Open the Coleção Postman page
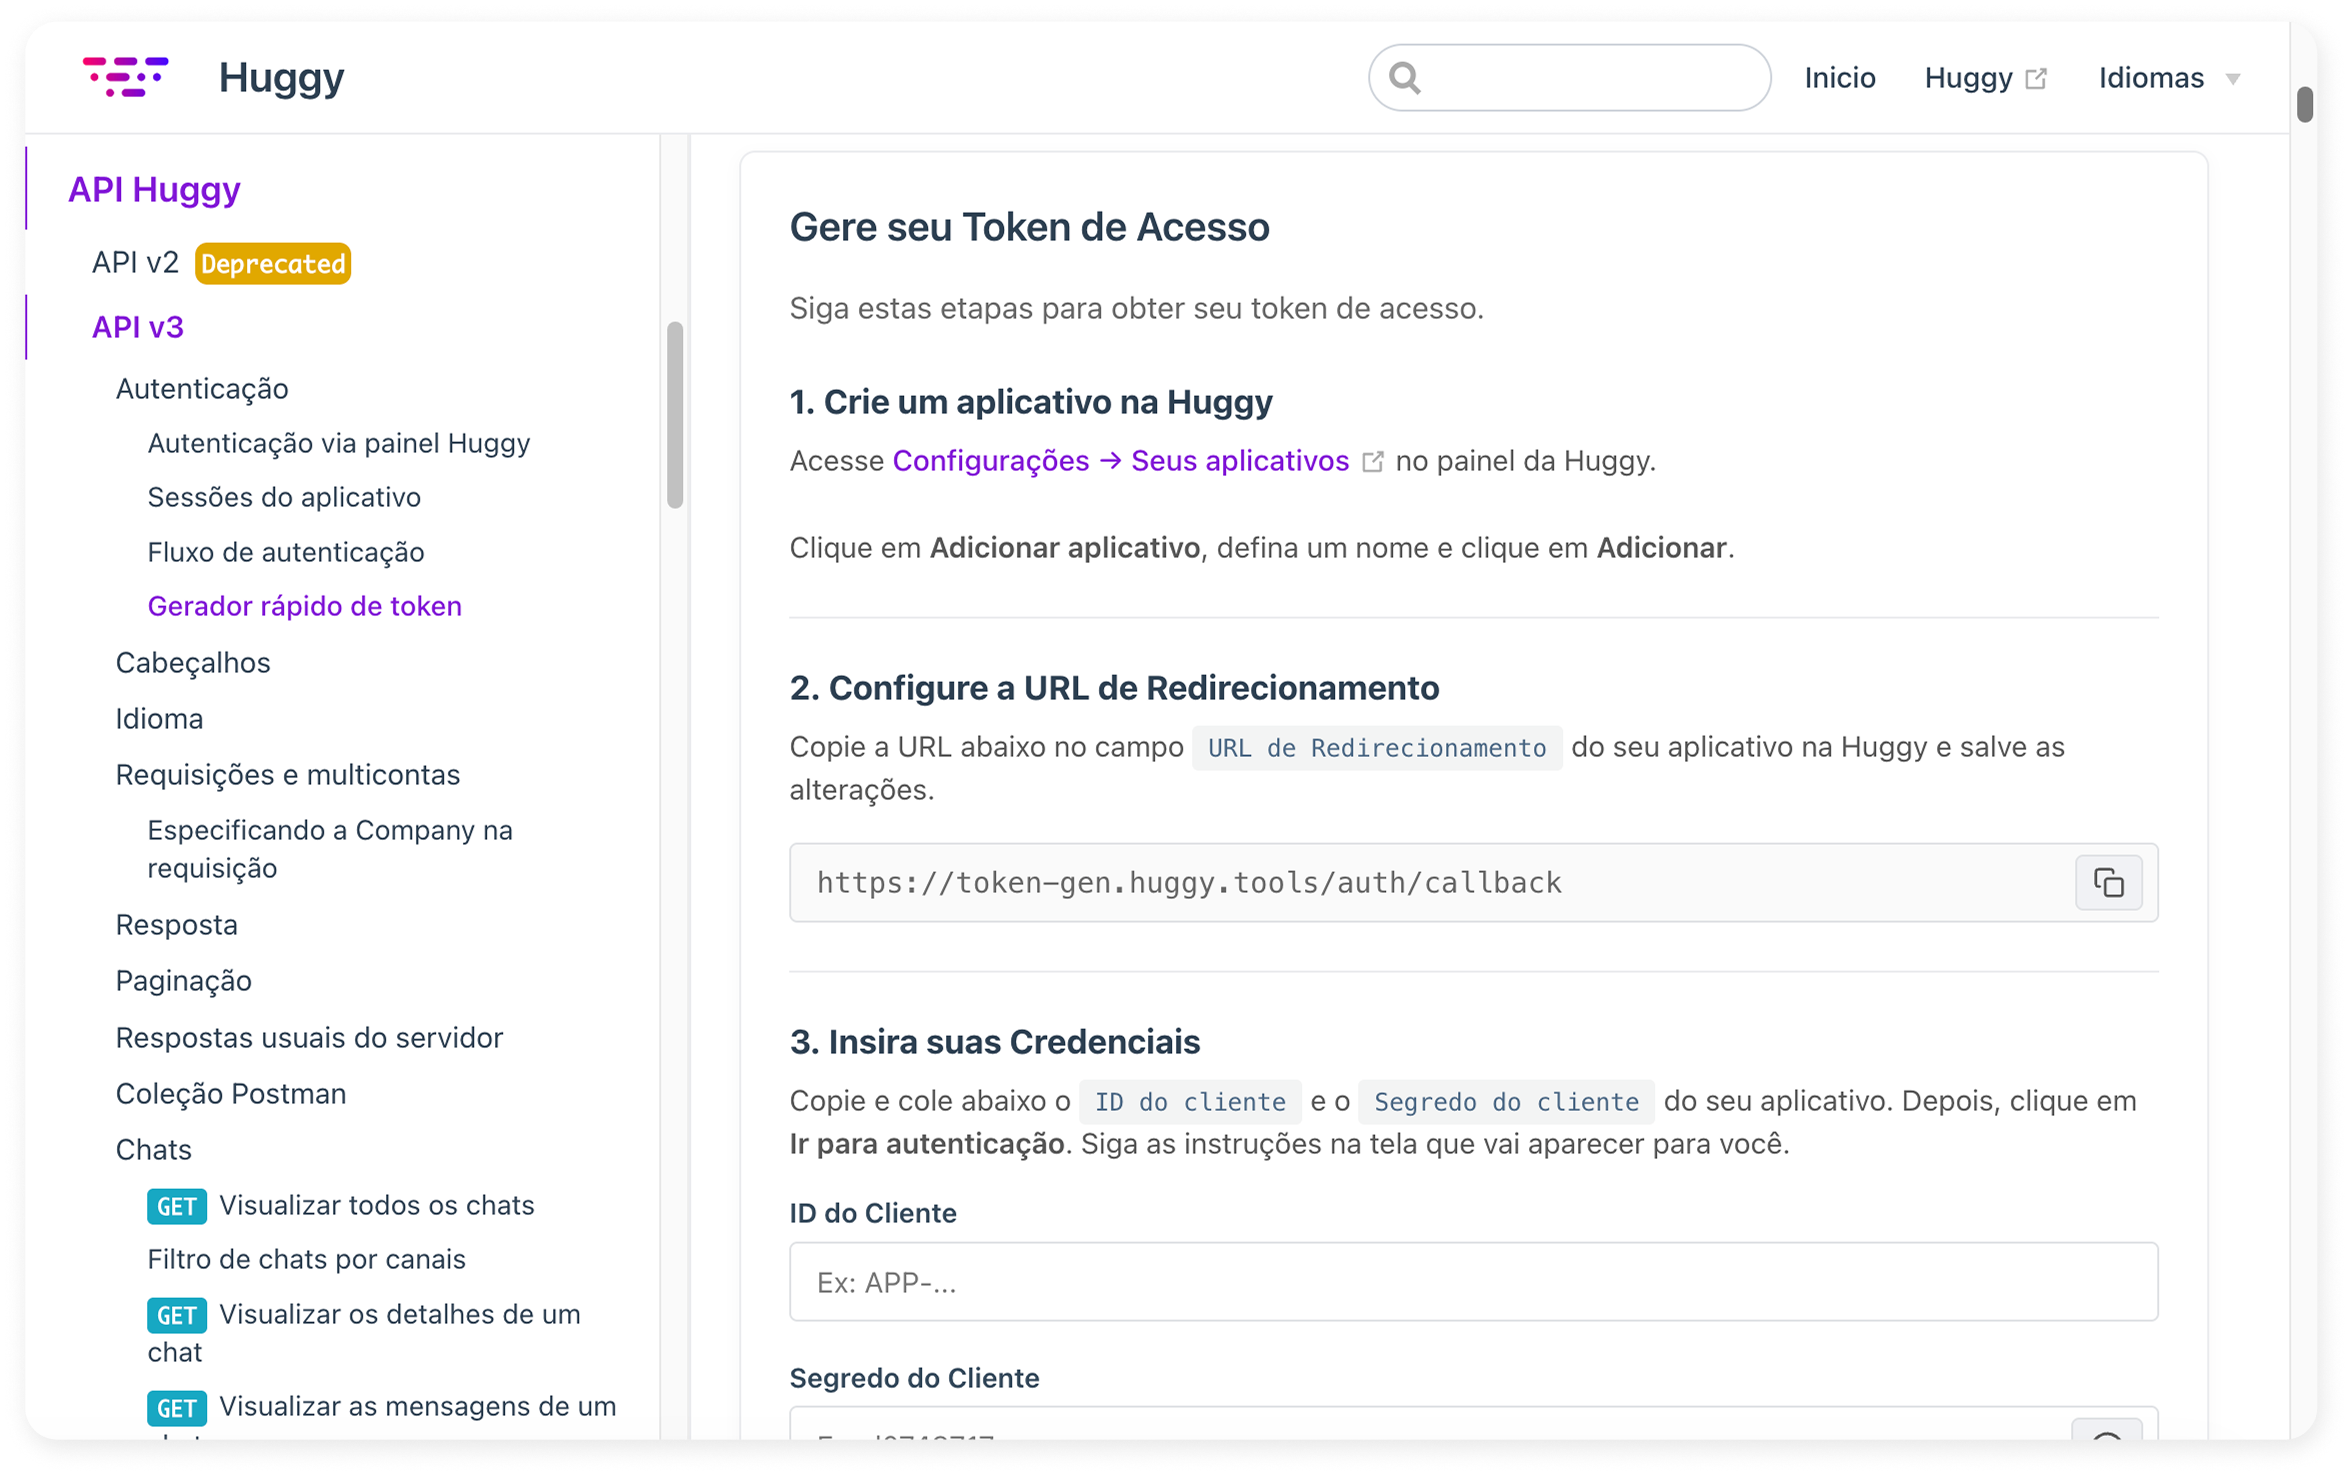Screen dimensions: 2350x1476 tap(231, 1093)
